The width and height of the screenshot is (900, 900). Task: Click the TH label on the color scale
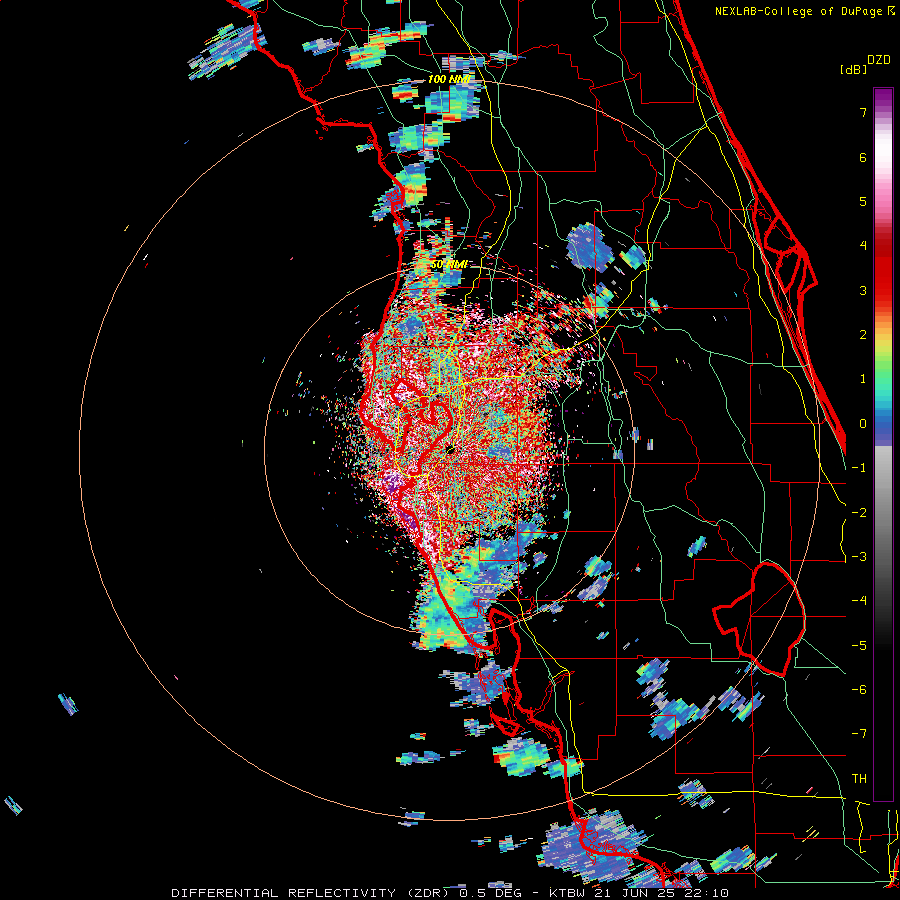(x=859, y=779)
